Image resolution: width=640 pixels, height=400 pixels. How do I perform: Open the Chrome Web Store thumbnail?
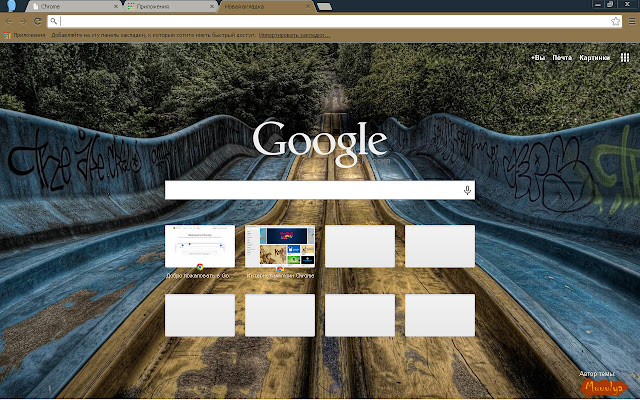coord(280,246)
